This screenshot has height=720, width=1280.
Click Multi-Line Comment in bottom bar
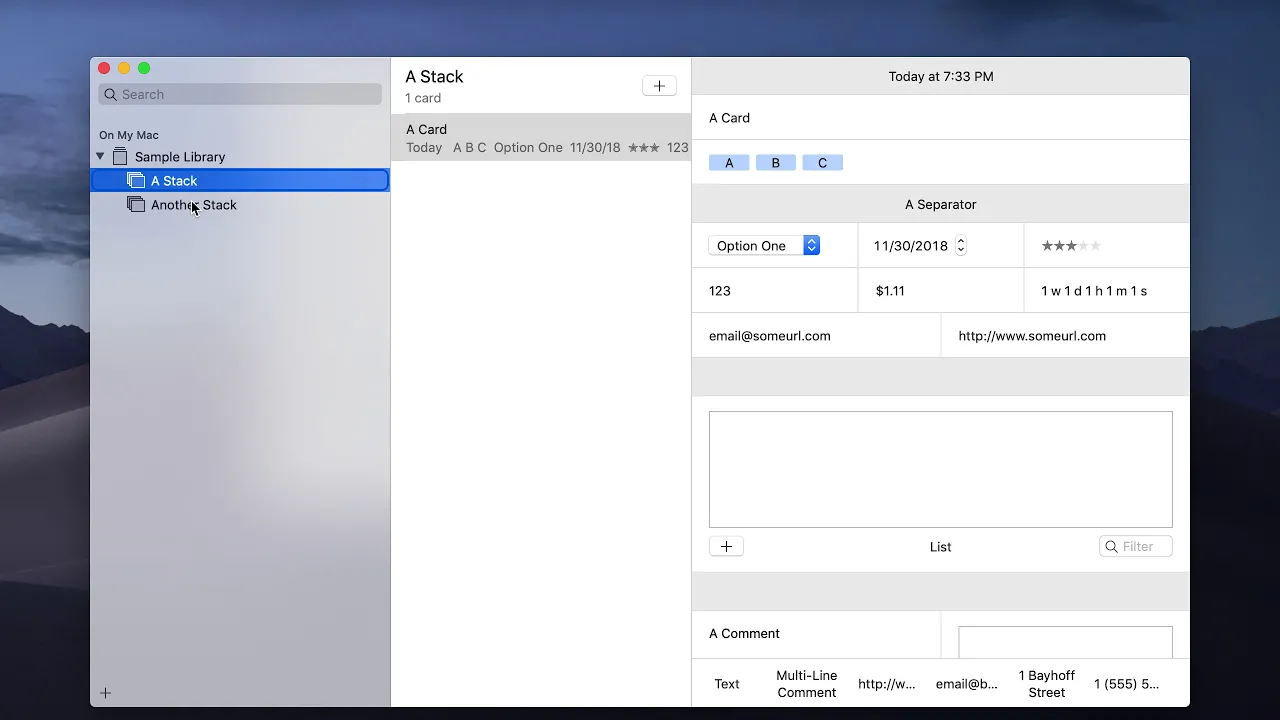pyautogui.click(x=807, y=684)
